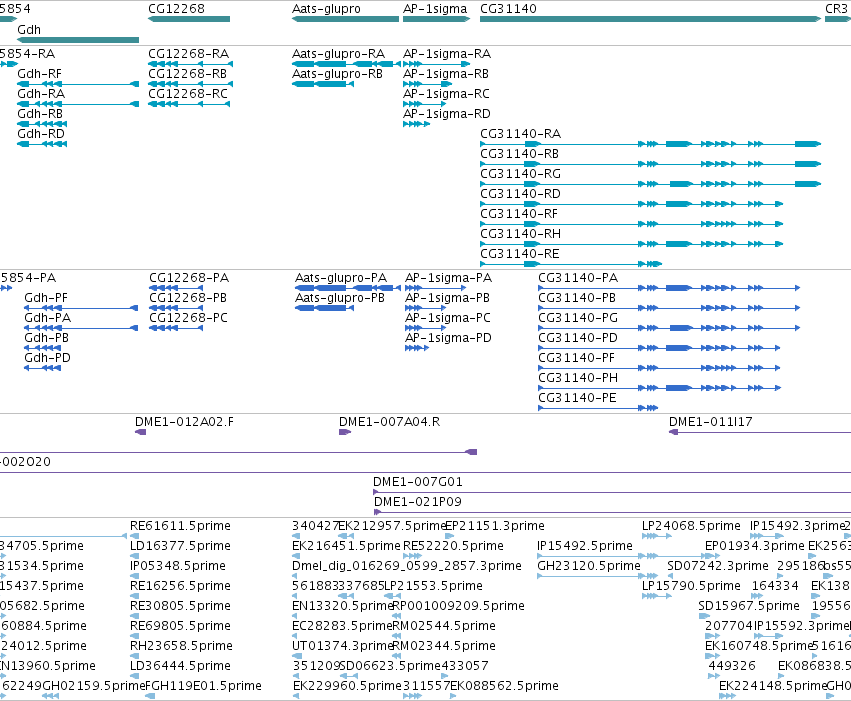Viewport: 851px width, 701px height.
Task: Click Aats-glupro-RB transcript label
Action: (337, 74)
